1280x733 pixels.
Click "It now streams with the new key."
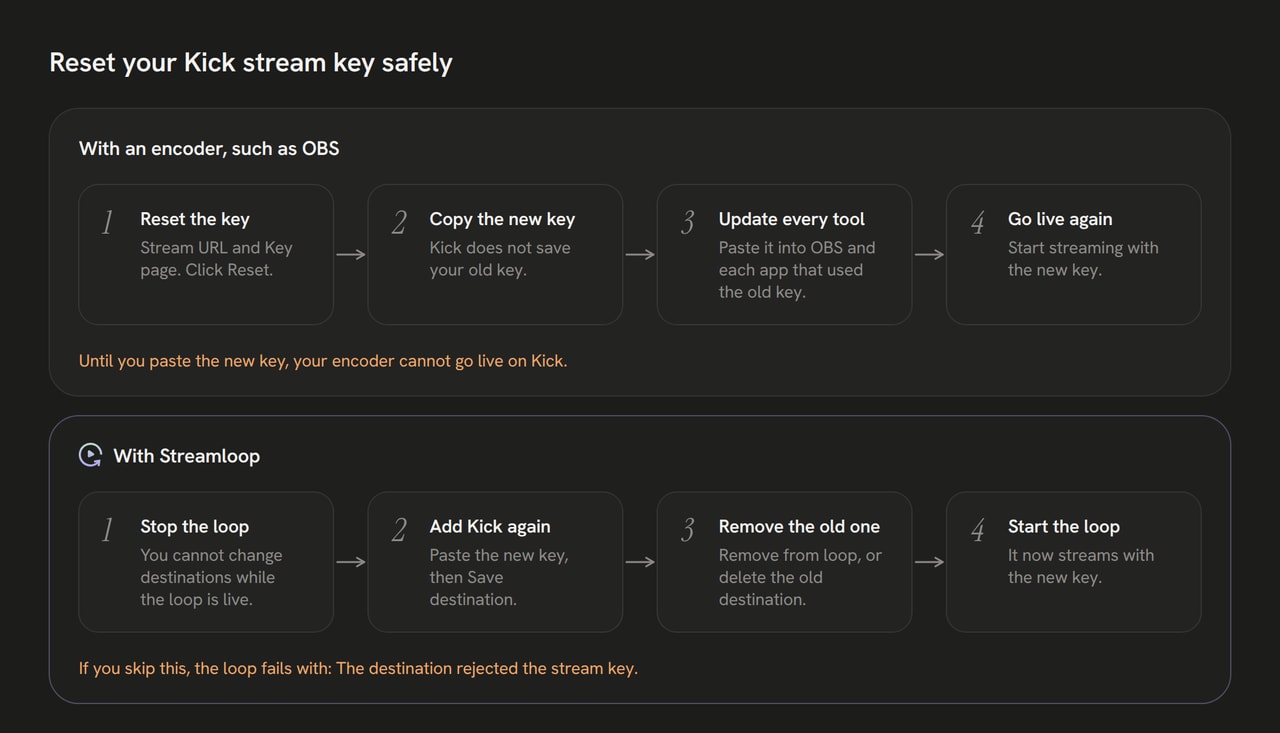pos(1081,566)
